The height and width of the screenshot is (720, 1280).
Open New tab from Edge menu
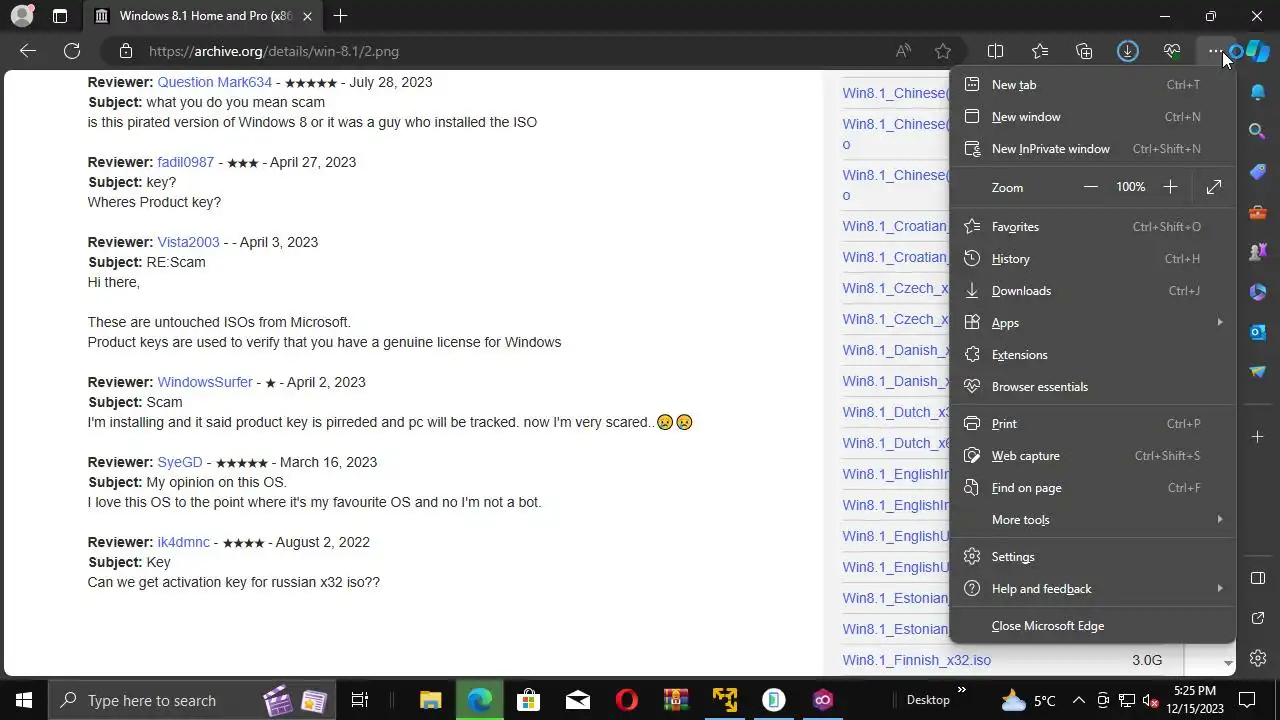1092,85
